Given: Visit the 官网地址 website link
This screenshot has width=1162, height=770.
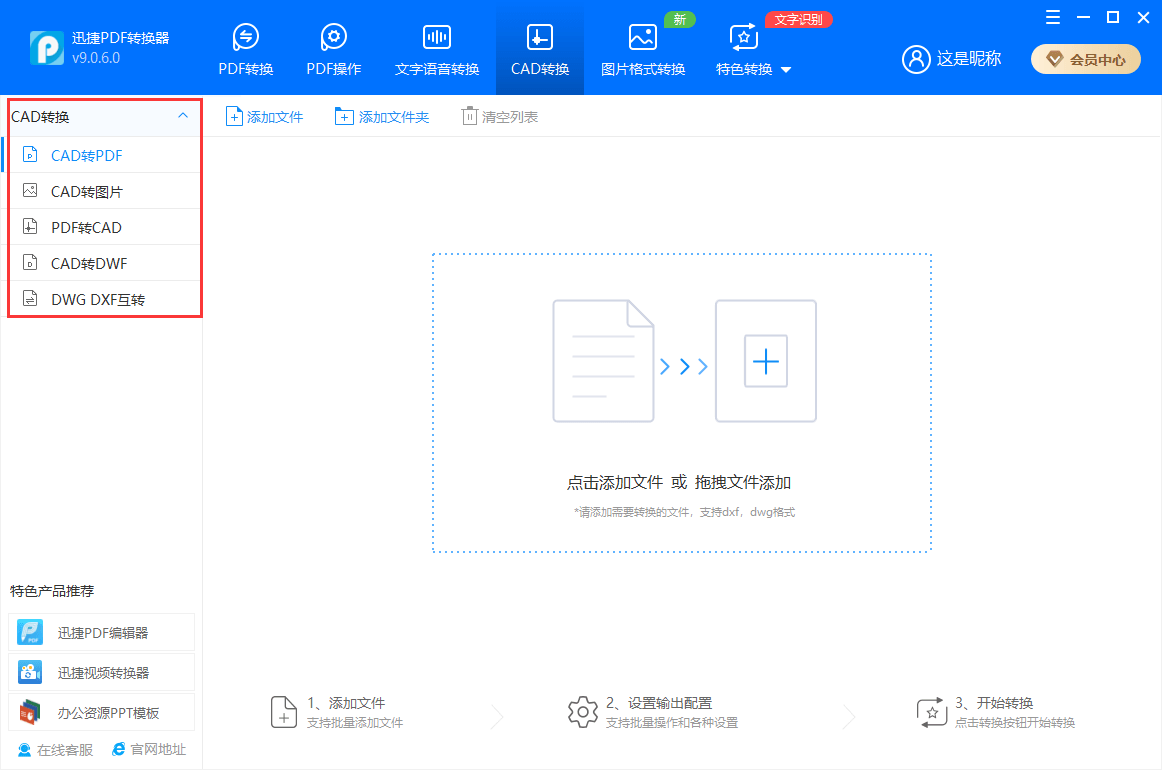Looking at the screenshot, I should pyautogui.click(x=149, y=749).
